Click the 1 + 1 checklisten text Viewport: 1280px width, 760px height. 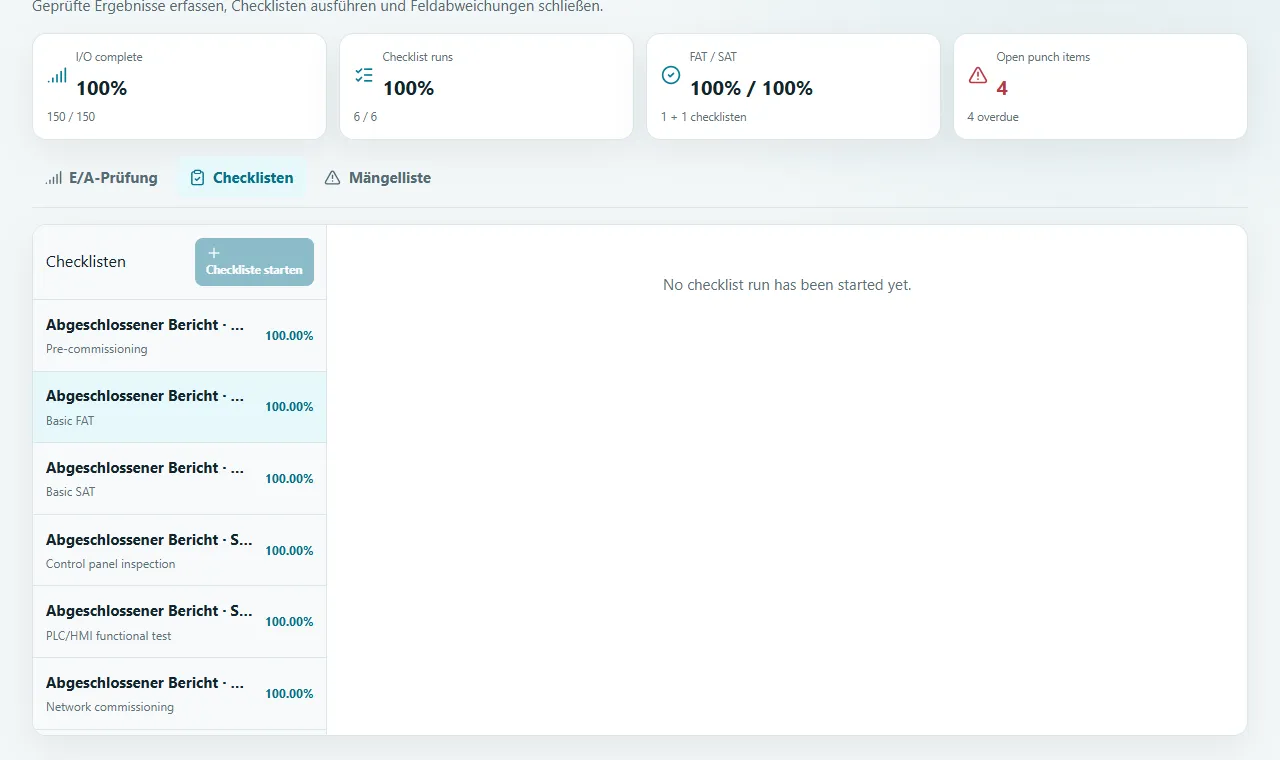tap(704, 117)
